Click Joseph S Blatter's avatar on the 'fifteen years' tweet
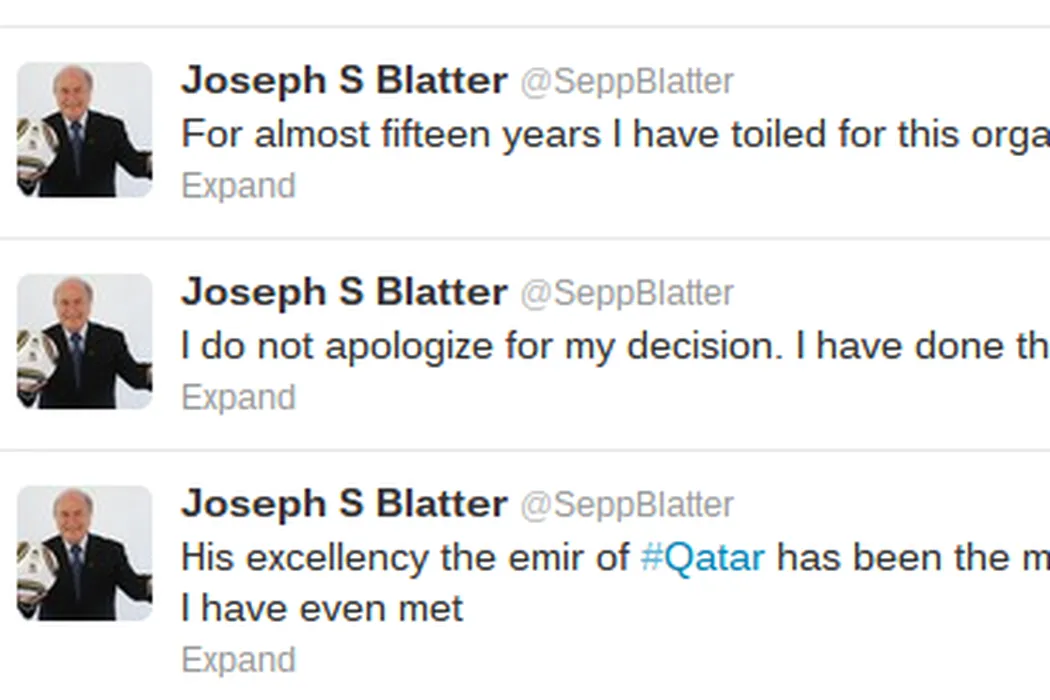1050x700 pixels. [x=85, y=130]
